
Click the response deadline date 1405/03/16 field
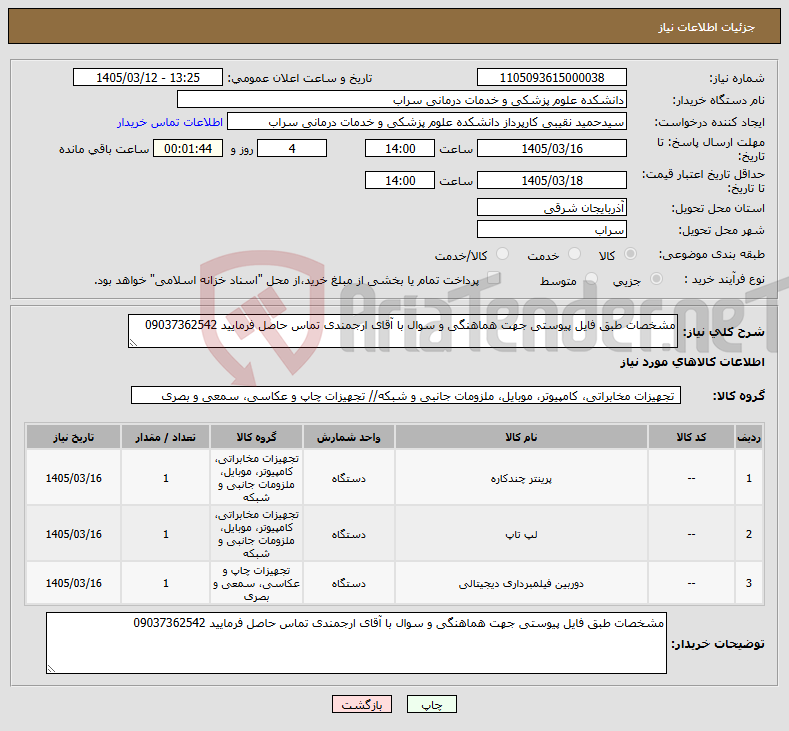(551, 148)
